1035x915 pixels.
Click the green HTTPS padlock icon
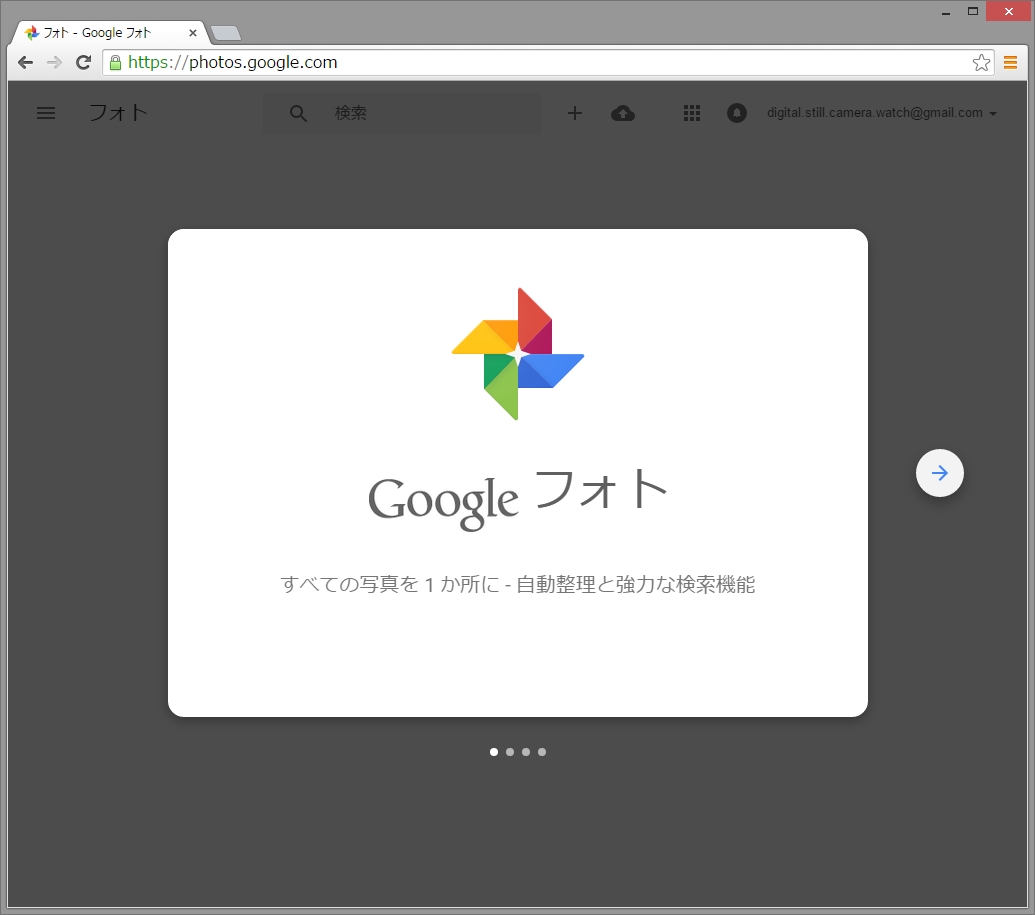point(116,63)
